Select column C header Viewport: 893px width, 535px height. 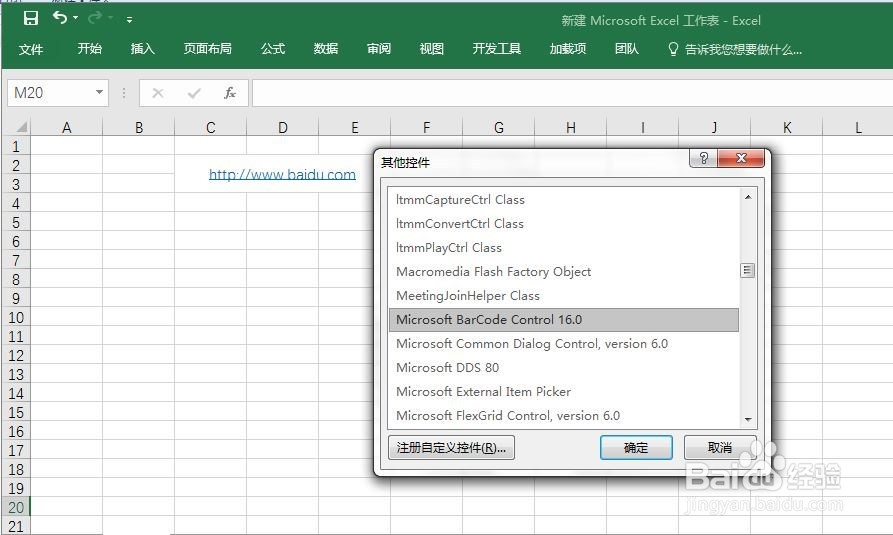point(211,128)
